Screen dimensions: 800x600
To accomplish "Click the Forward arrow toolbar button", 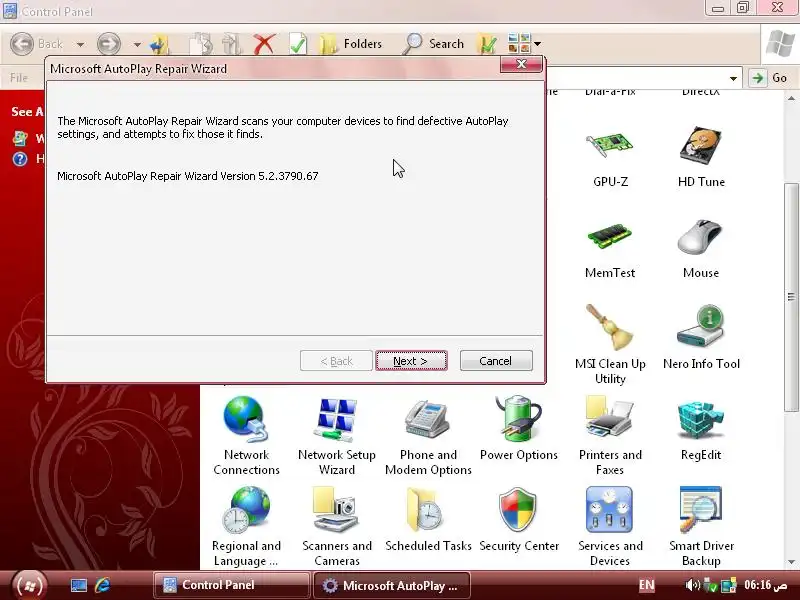I will pos(109,44).
